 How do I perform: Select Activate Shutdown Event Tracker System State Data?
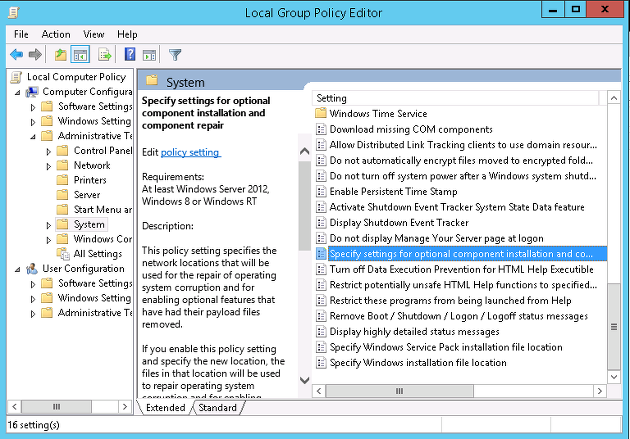point(457,207)
